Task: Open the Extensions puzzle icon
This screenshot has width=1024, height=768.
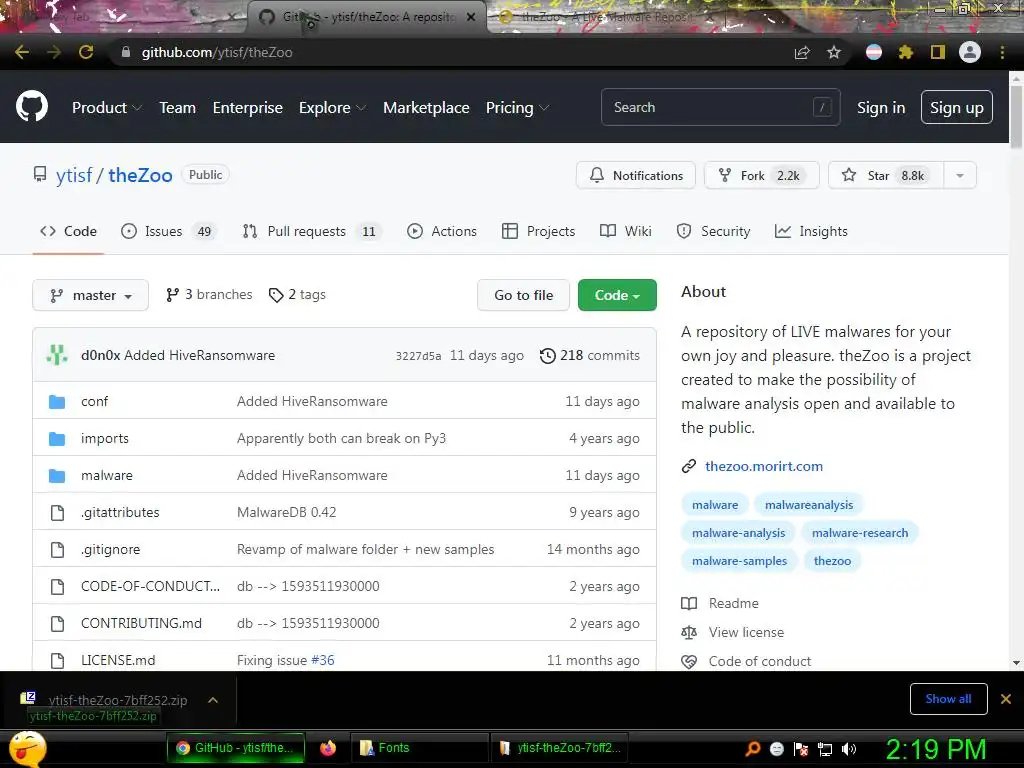Action: click(905, 52)
